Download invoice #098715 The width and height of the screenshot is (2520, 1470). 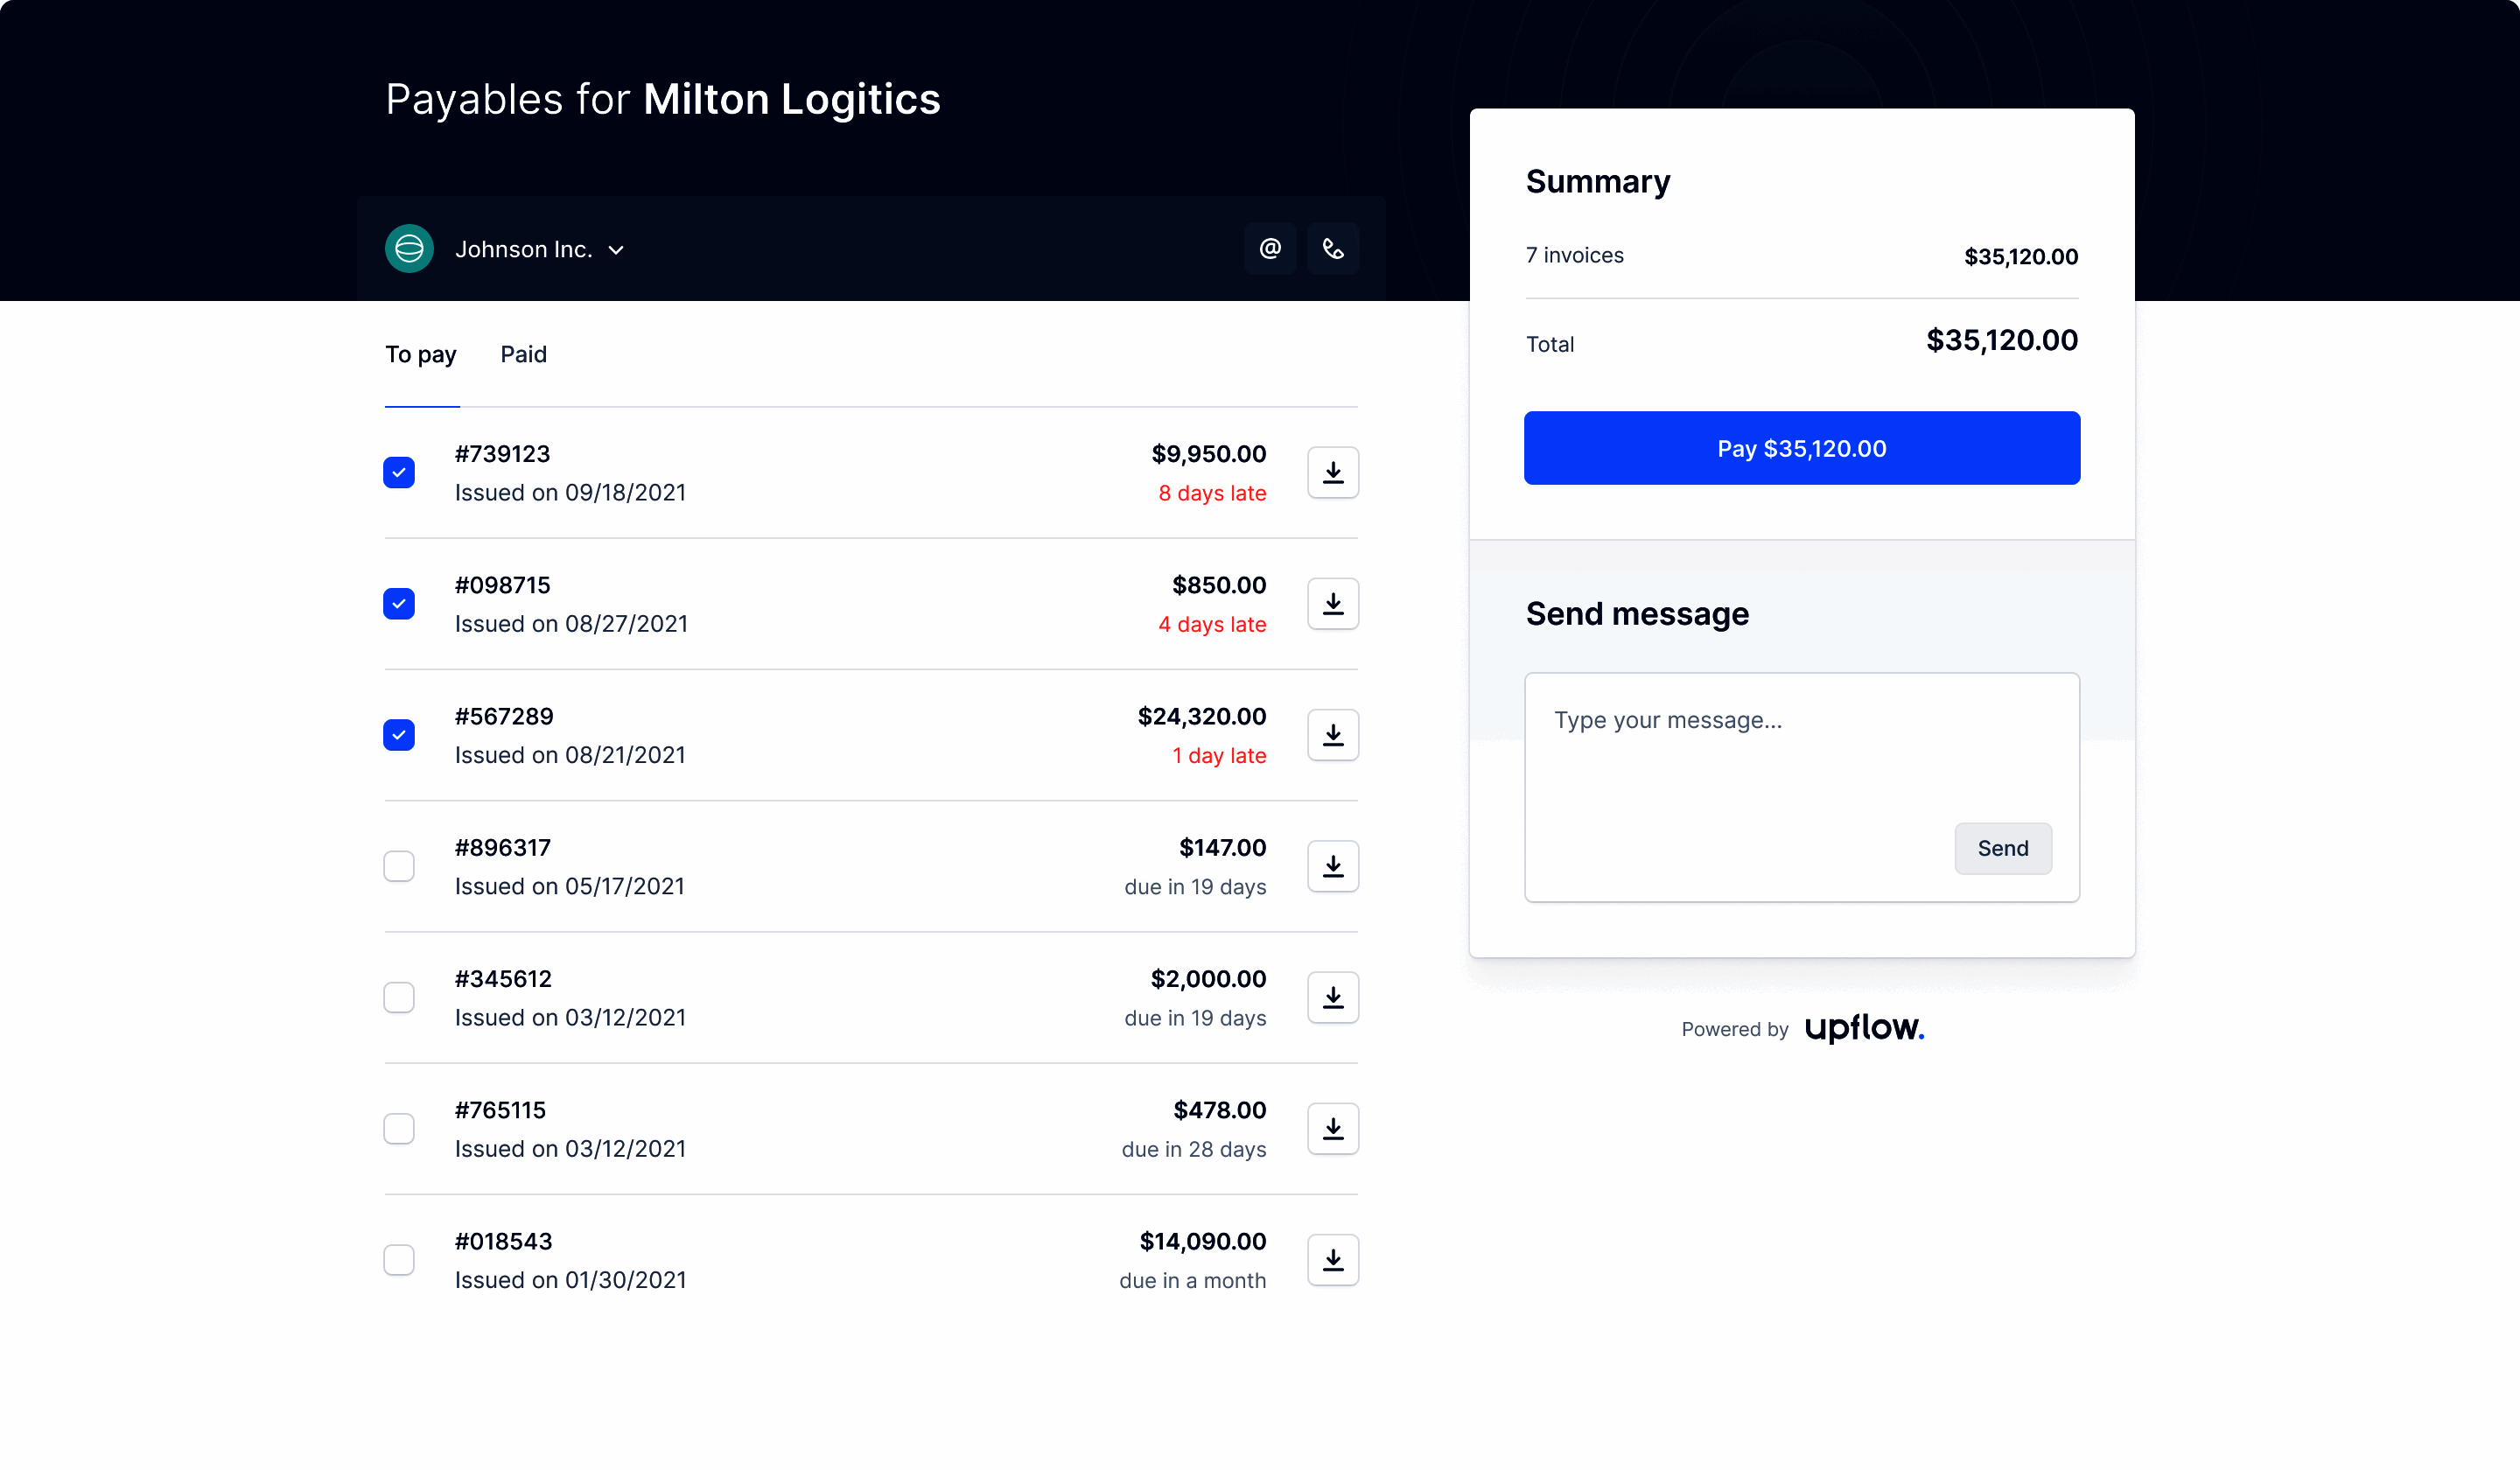point(1333,604)
